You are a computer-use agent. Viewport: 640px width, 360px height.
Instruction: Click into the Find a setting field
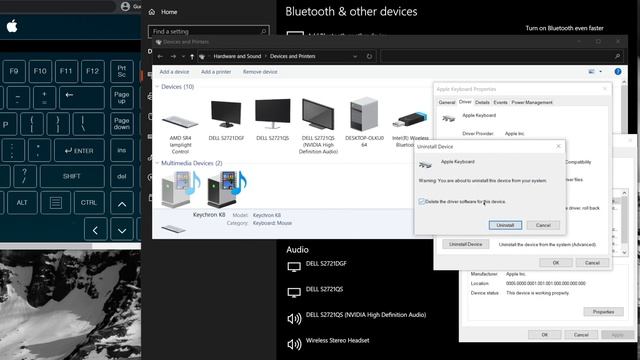click(x=209, y=31)
